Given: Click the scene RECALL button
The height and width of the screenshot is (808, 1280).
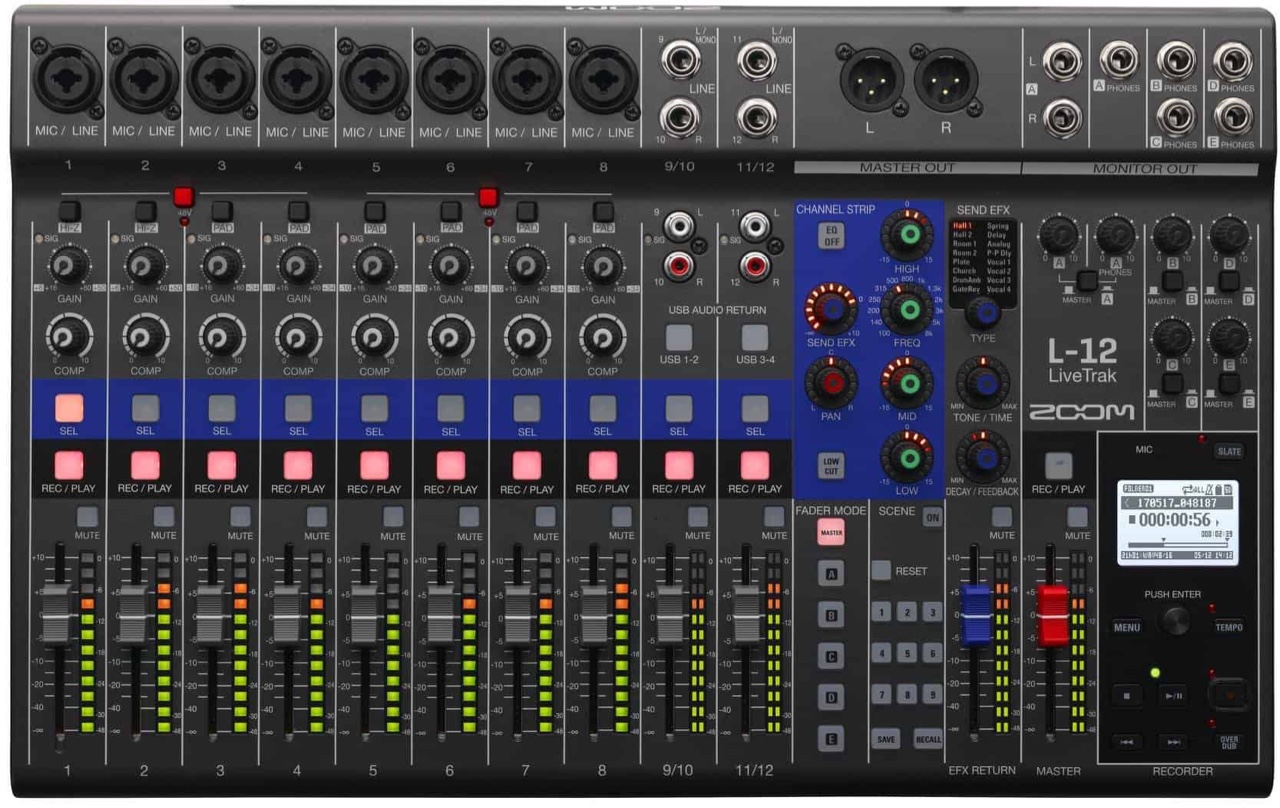Looking at the screenshot, I should (x=927, y=738).
